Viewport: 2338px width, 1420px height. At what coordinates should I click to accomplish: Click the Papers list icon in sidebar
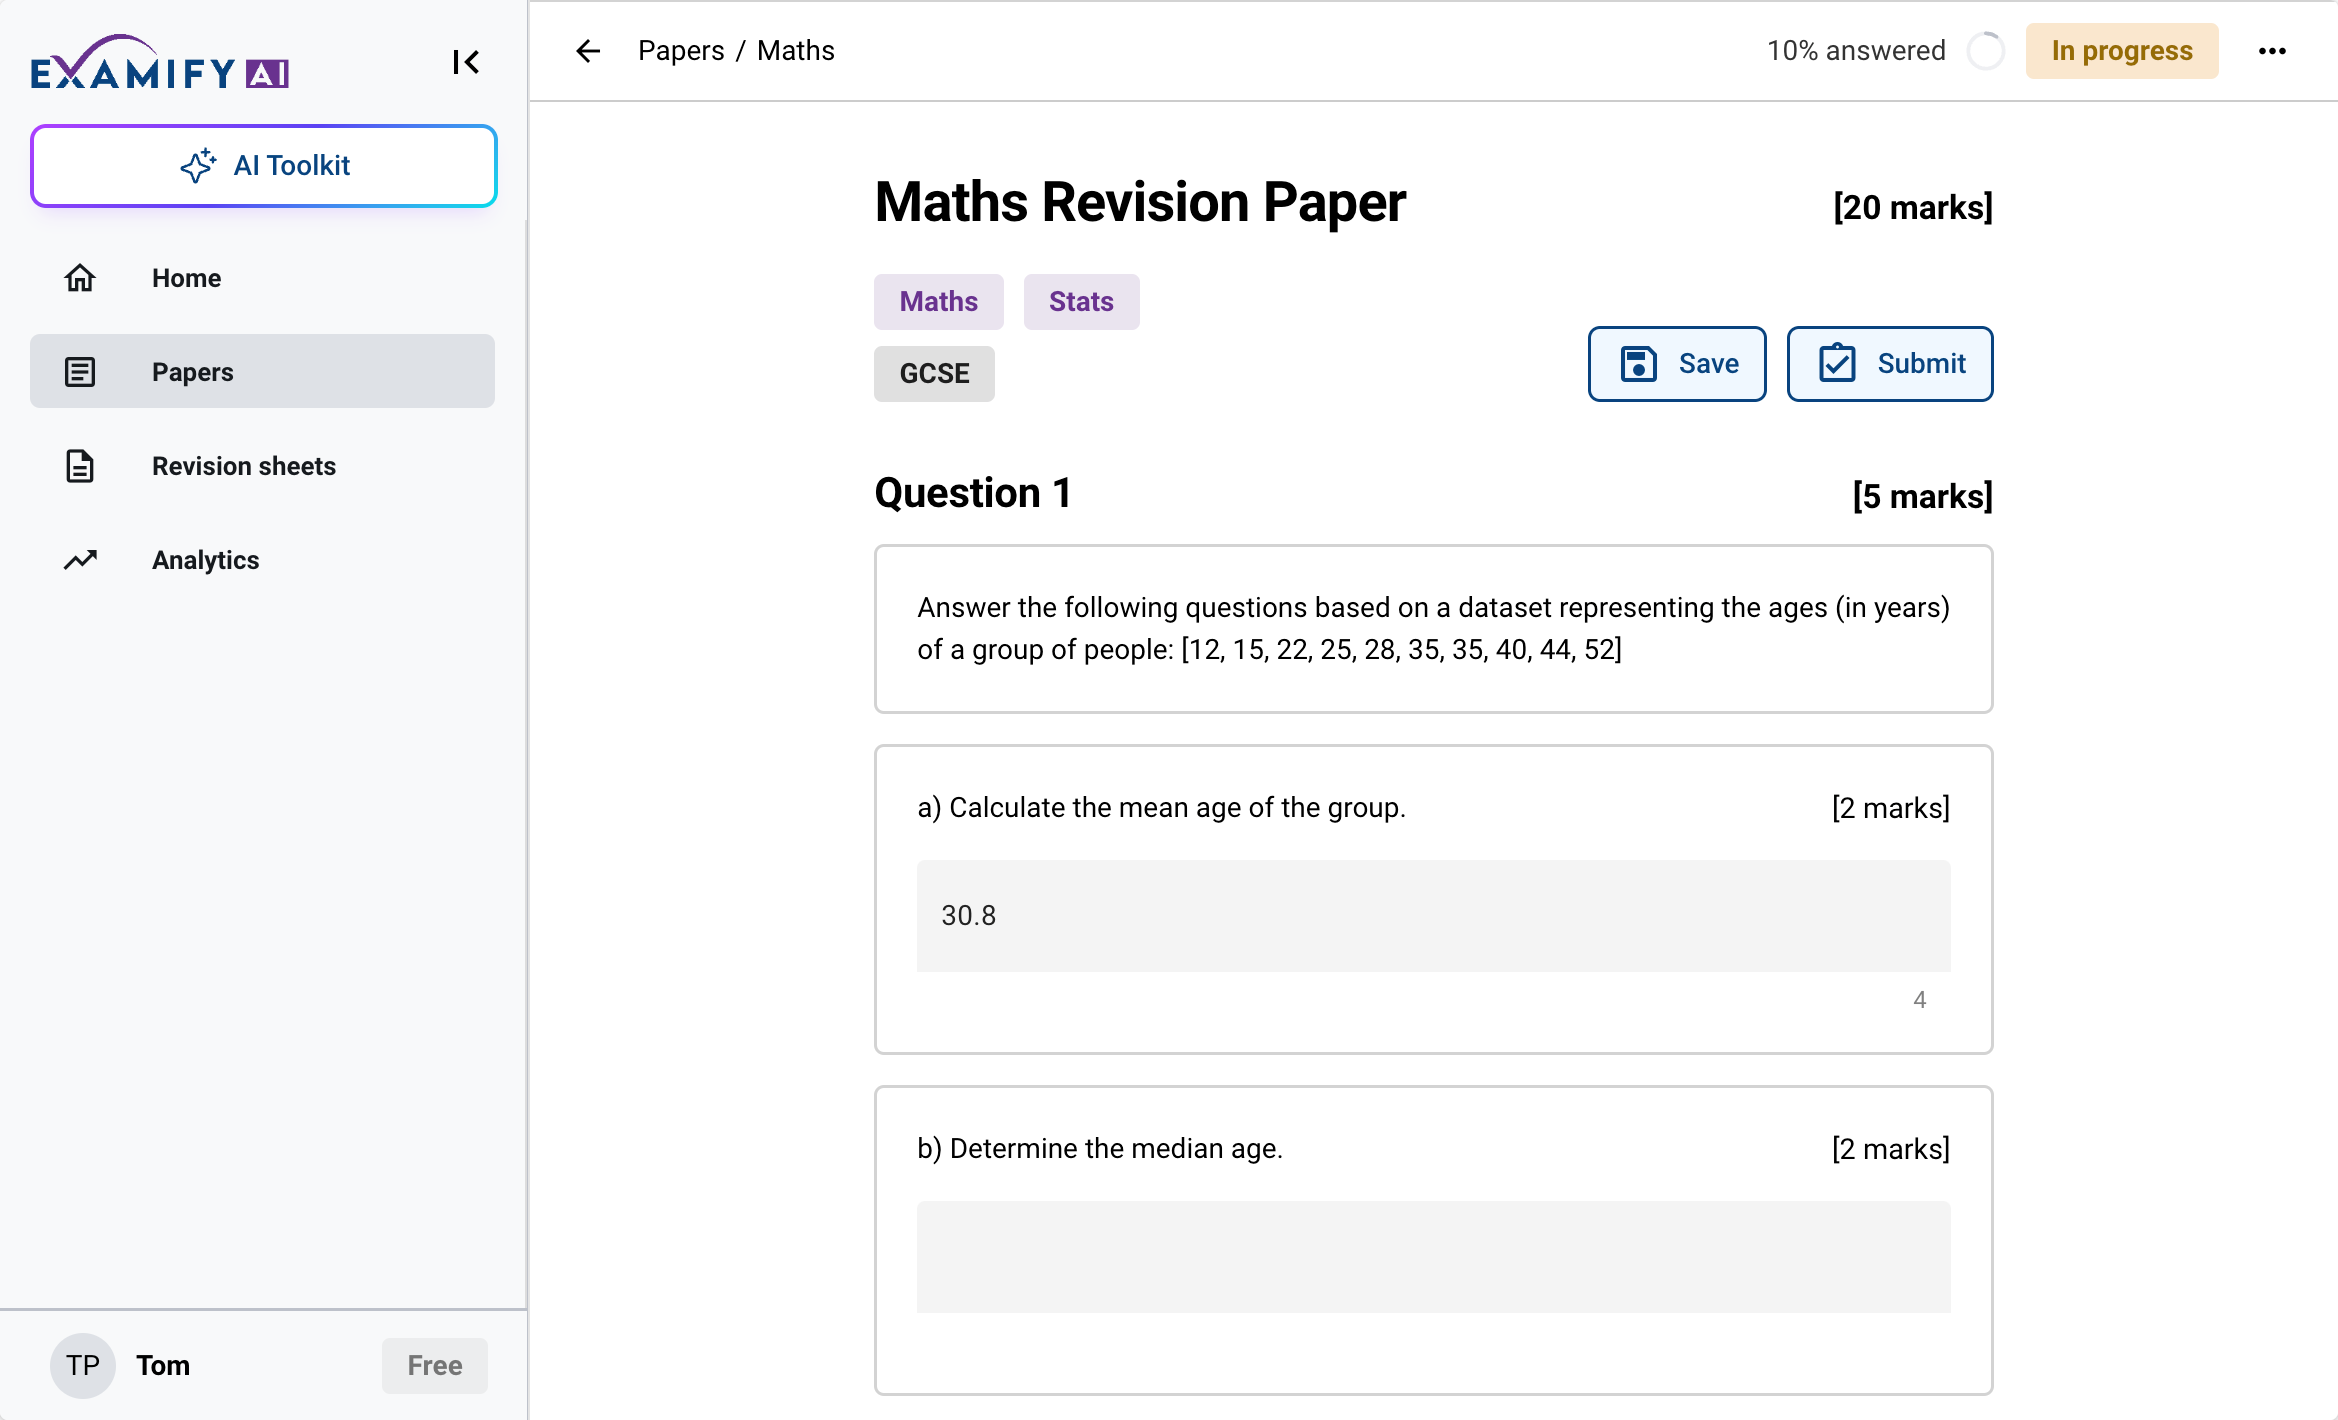tap(80, 372)
